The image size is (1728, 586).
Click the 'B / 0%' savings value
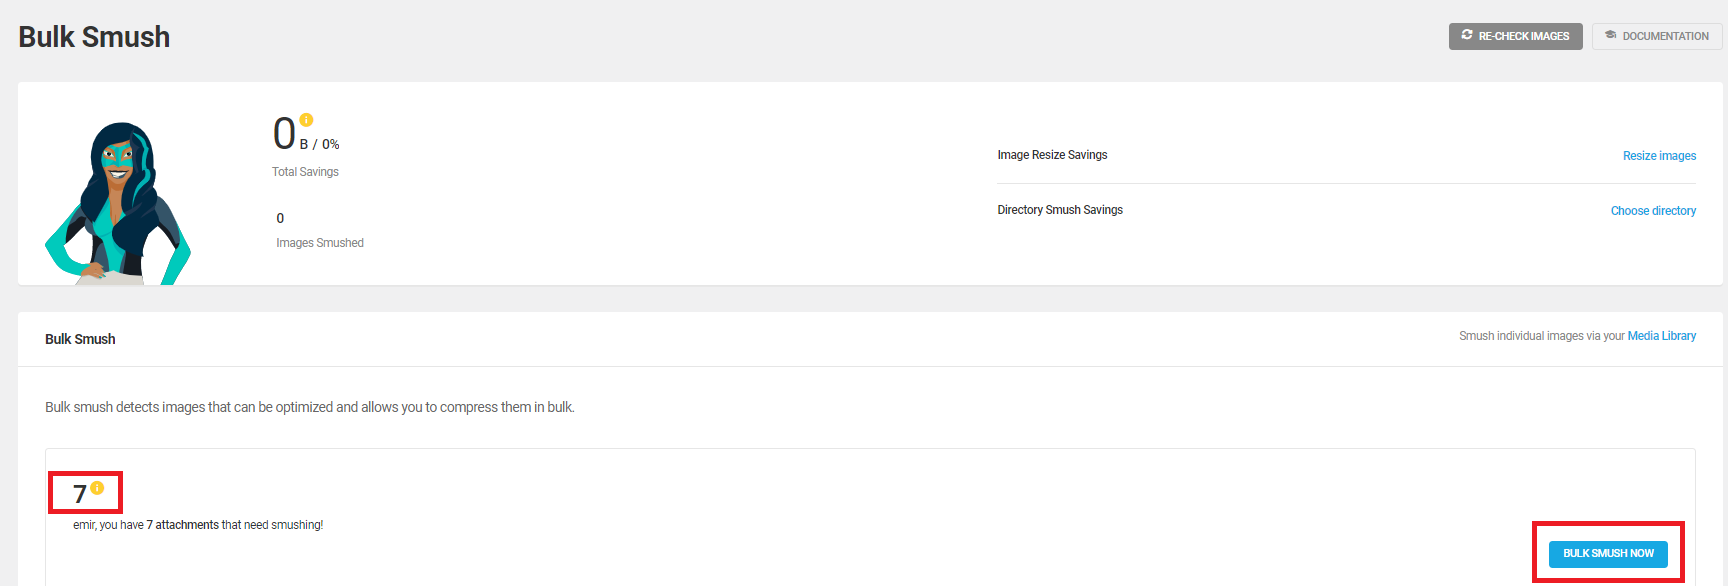[320, 145]
